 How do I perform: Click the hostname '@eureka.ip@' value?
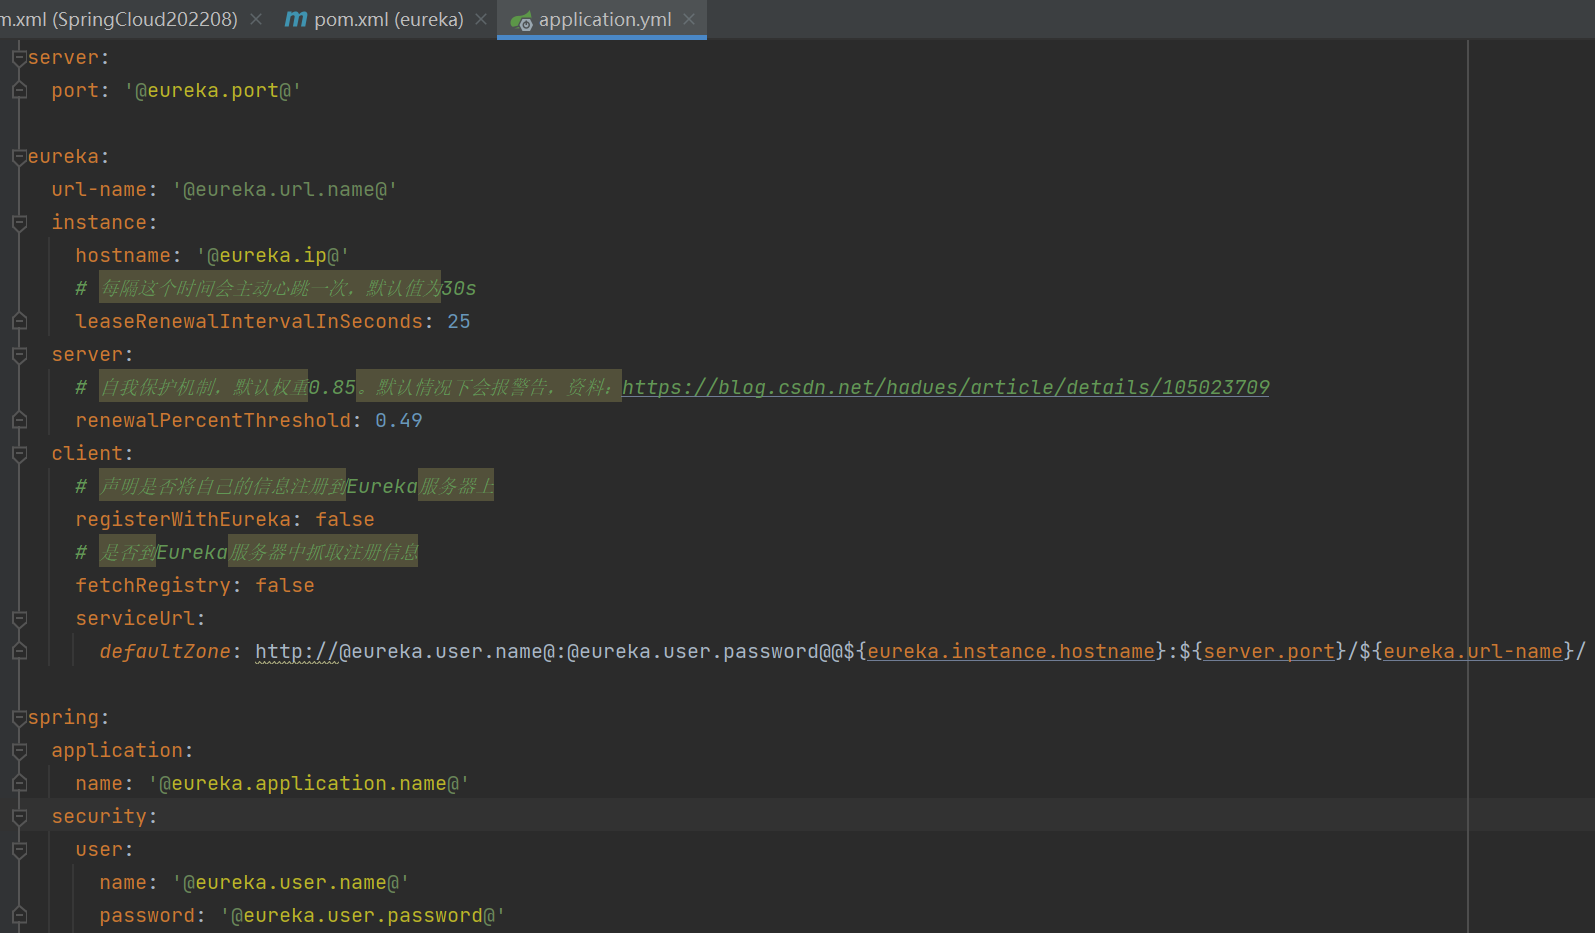click(x=273, y=255)
